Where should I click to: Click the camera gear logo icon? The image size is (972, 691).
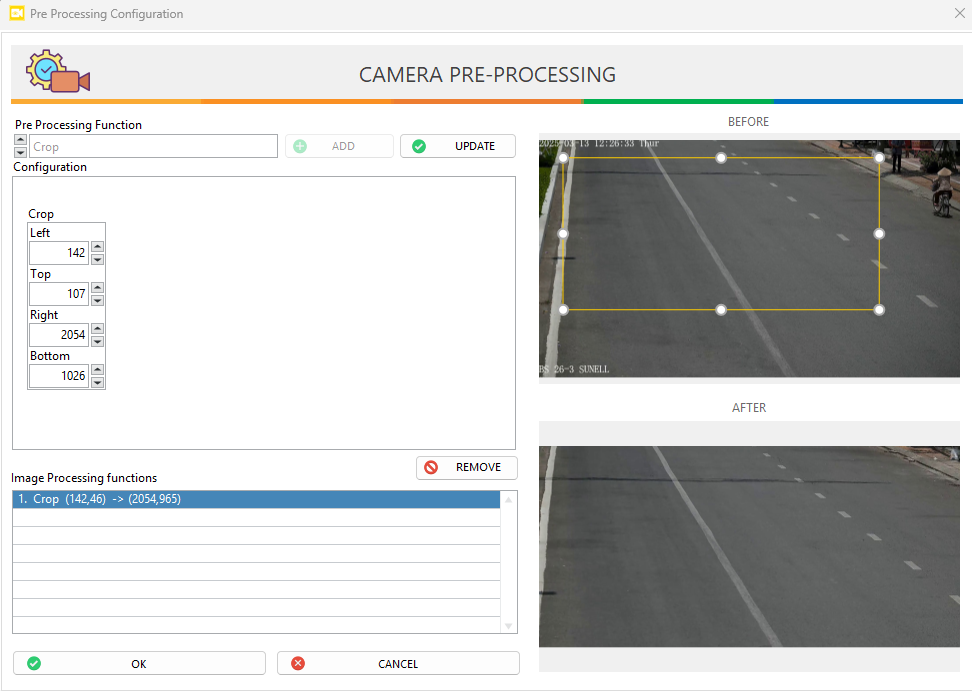[58, 72]
